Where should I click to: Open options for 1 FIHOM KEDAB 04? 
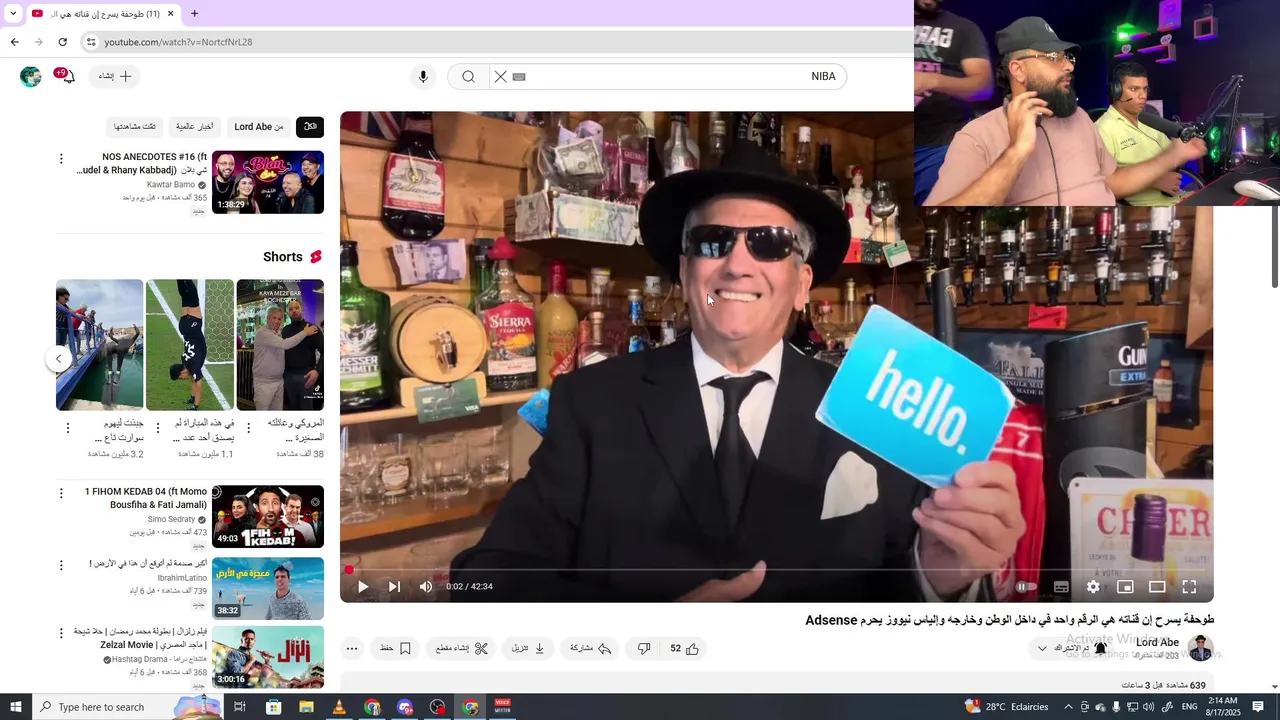(61, 494)
